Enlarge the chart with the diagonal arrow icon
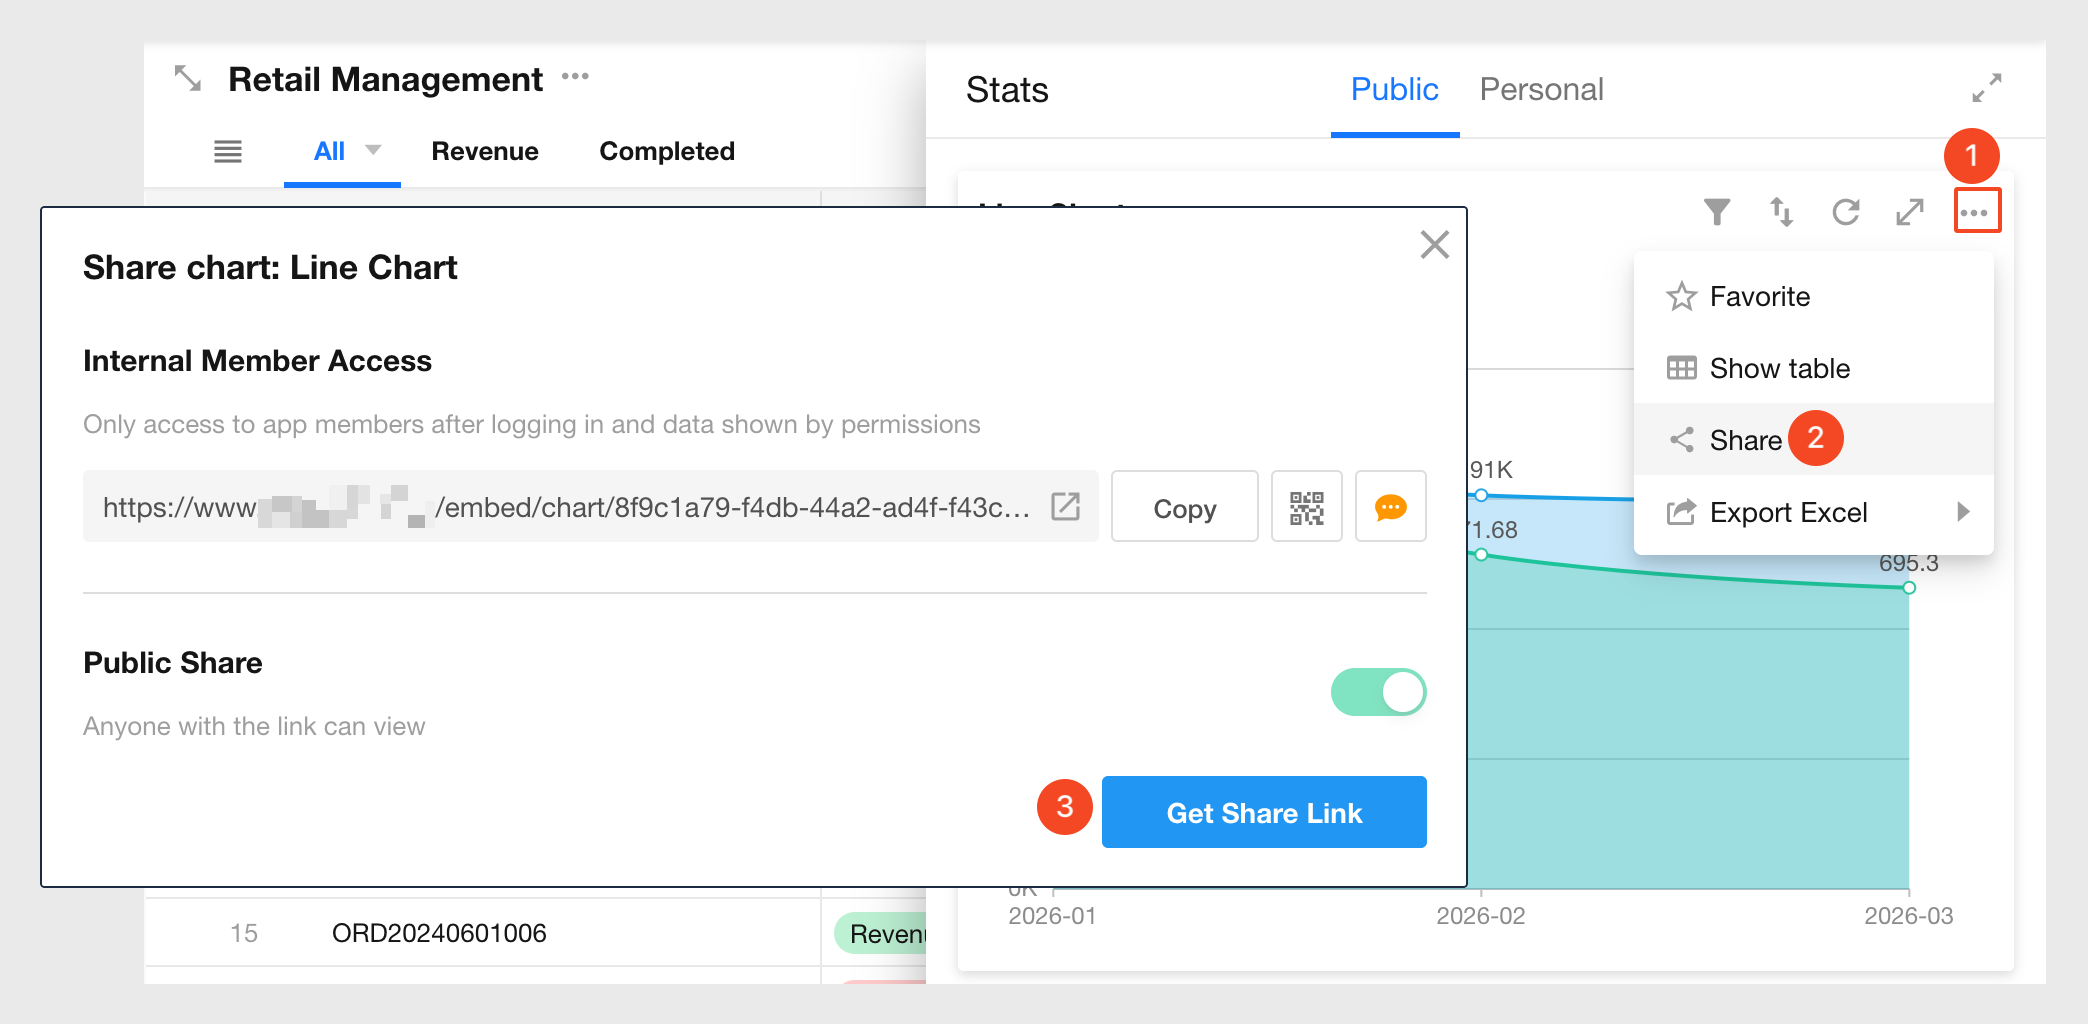The height and width of the screenshot is (1024, 2088). point(1910,212)
